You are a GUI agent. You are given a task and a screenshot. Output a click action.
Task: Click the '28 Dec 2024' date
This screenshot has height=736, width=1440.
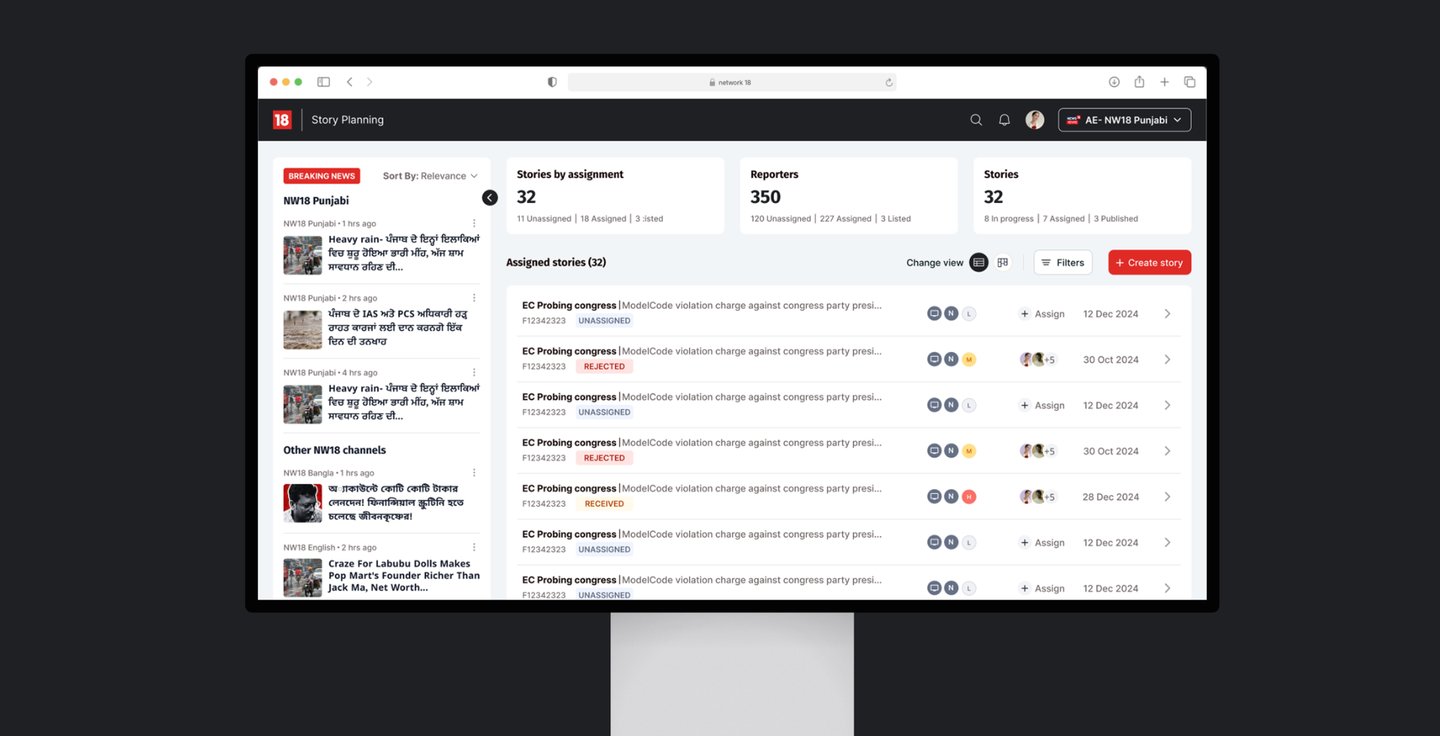pyautogui.click(x=1111, y=497)
